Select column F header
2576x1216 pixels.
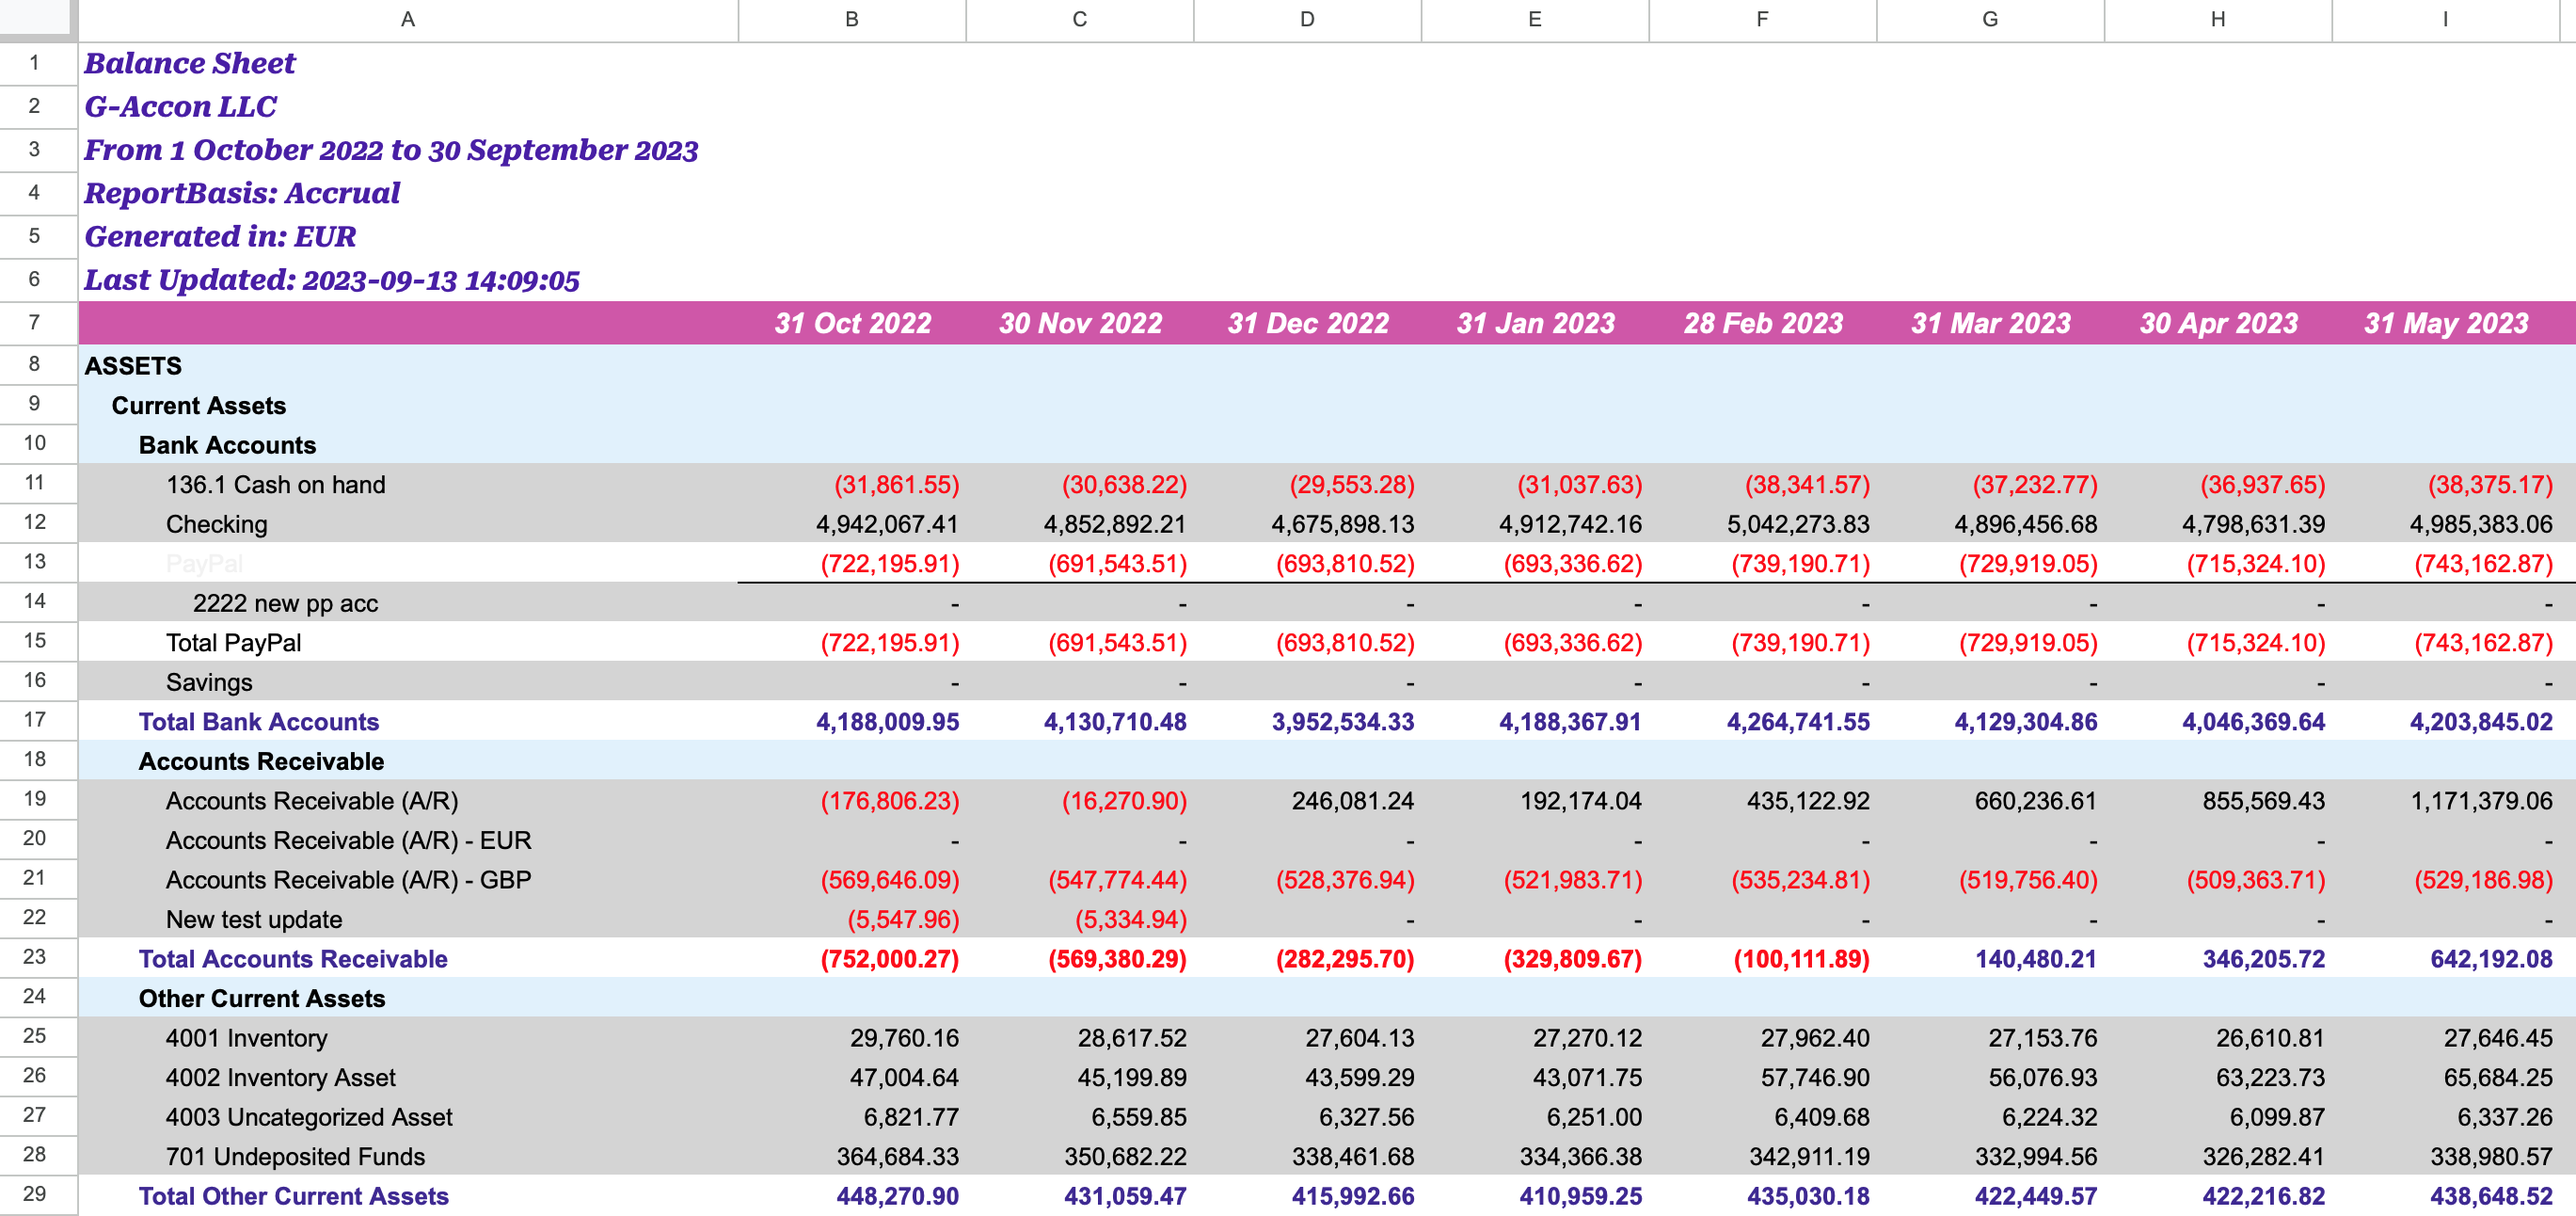(x=1762, y=19)
